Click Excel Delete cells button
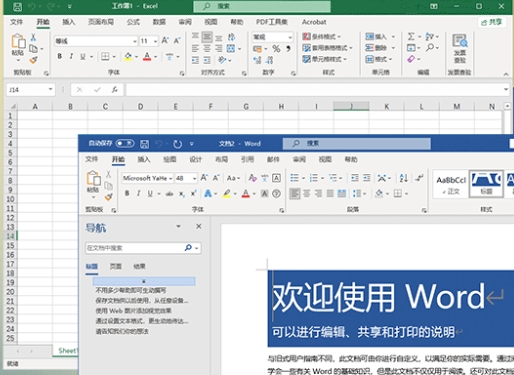The width and height of the screenshot is (514, 375). coord(376,48)
